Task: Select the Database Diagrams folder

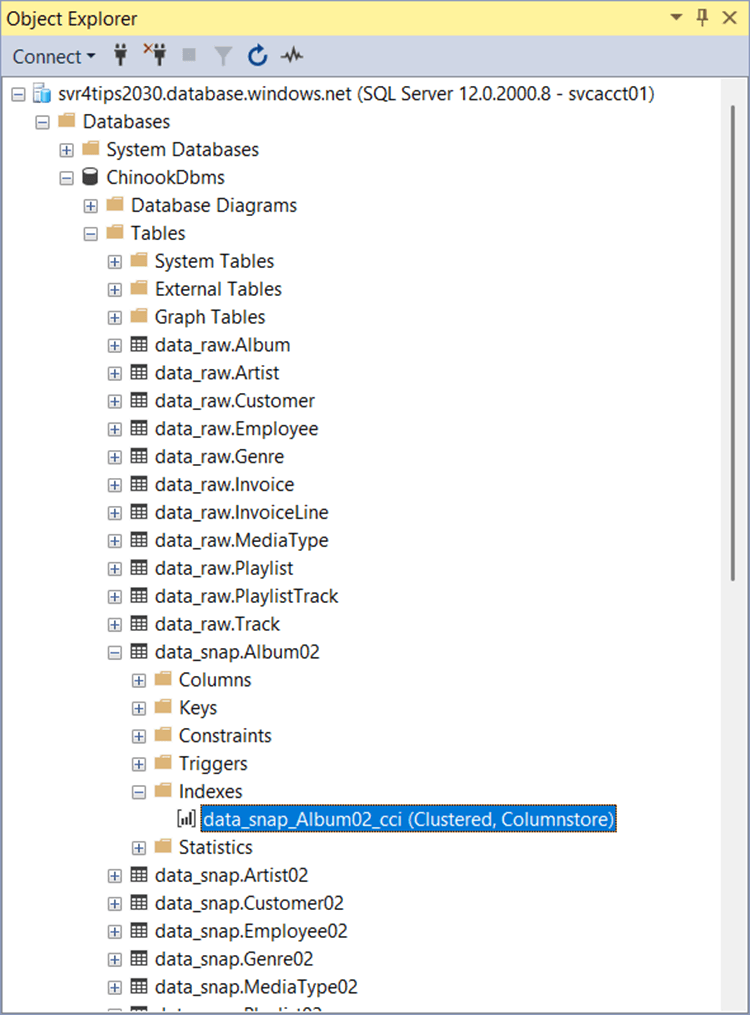Action: coord(213,205)
